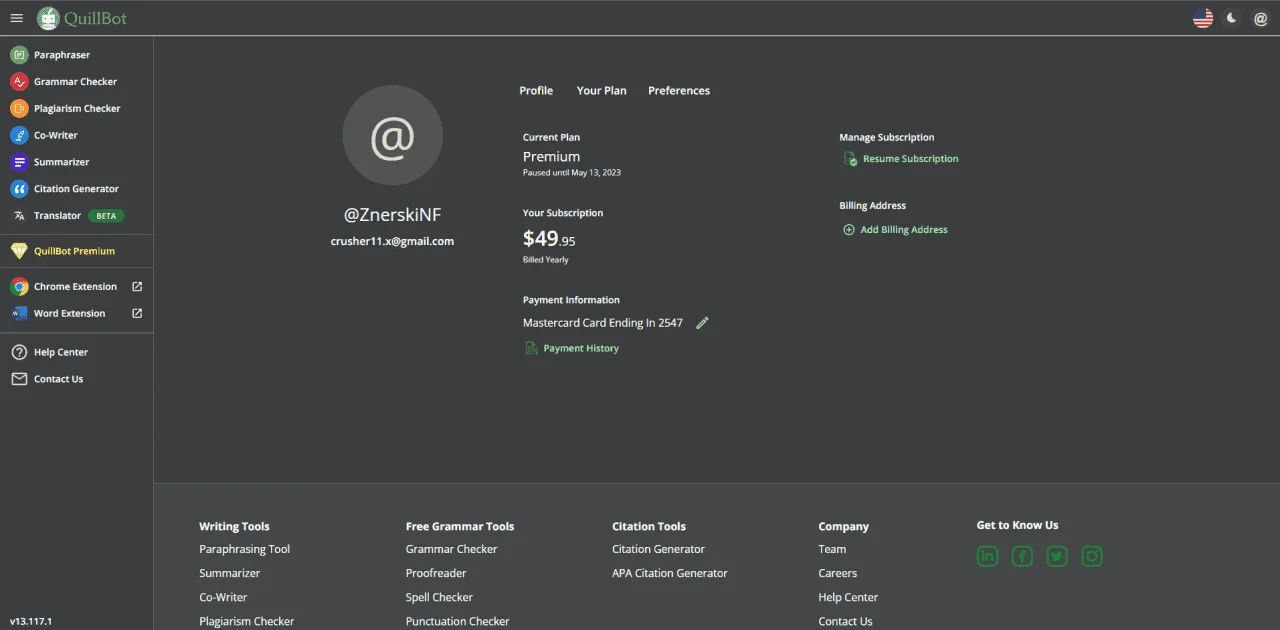The width and height of the screenshot is (1280, 630).
Task: Click the large @ profile avatar
Action: point(392,135)
